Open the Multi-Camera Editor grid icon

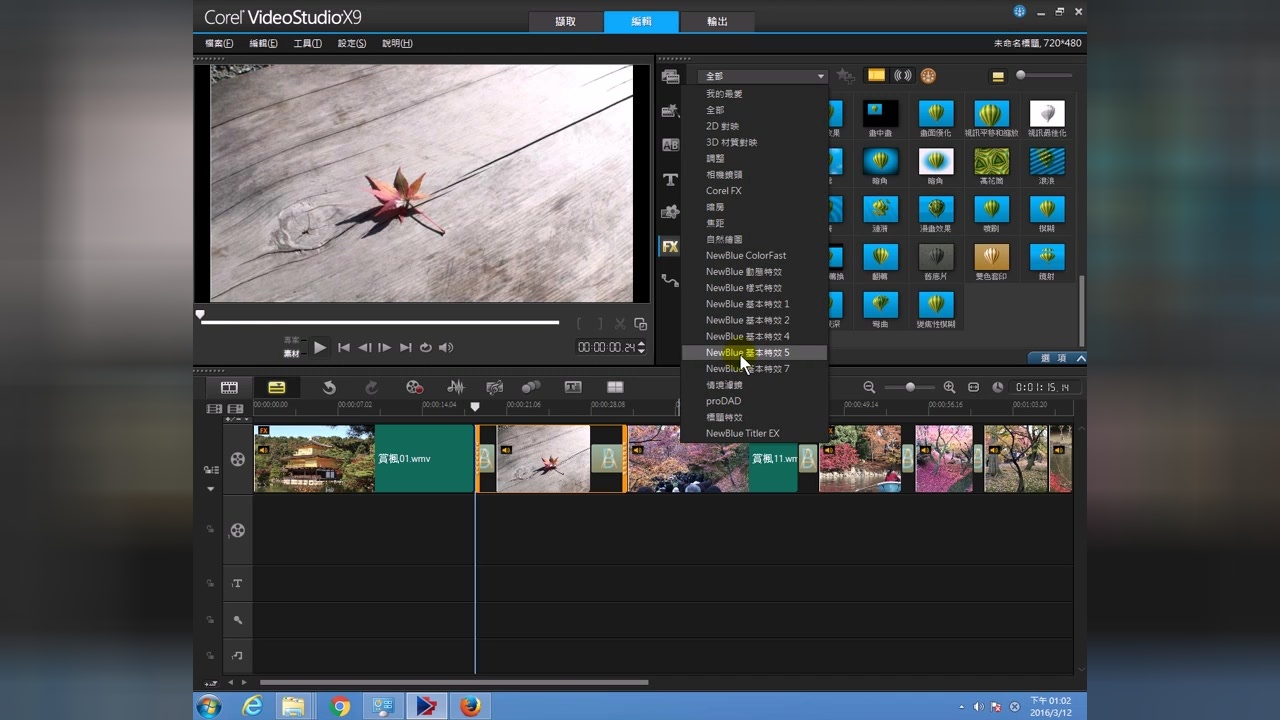click(x=615, y=387)
